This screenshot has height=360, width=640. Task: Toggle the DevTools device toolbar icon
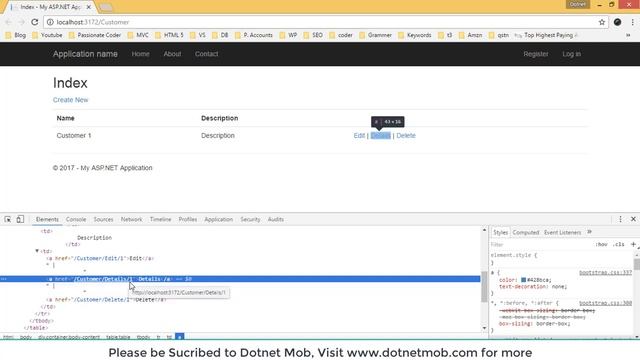[20, 219]
